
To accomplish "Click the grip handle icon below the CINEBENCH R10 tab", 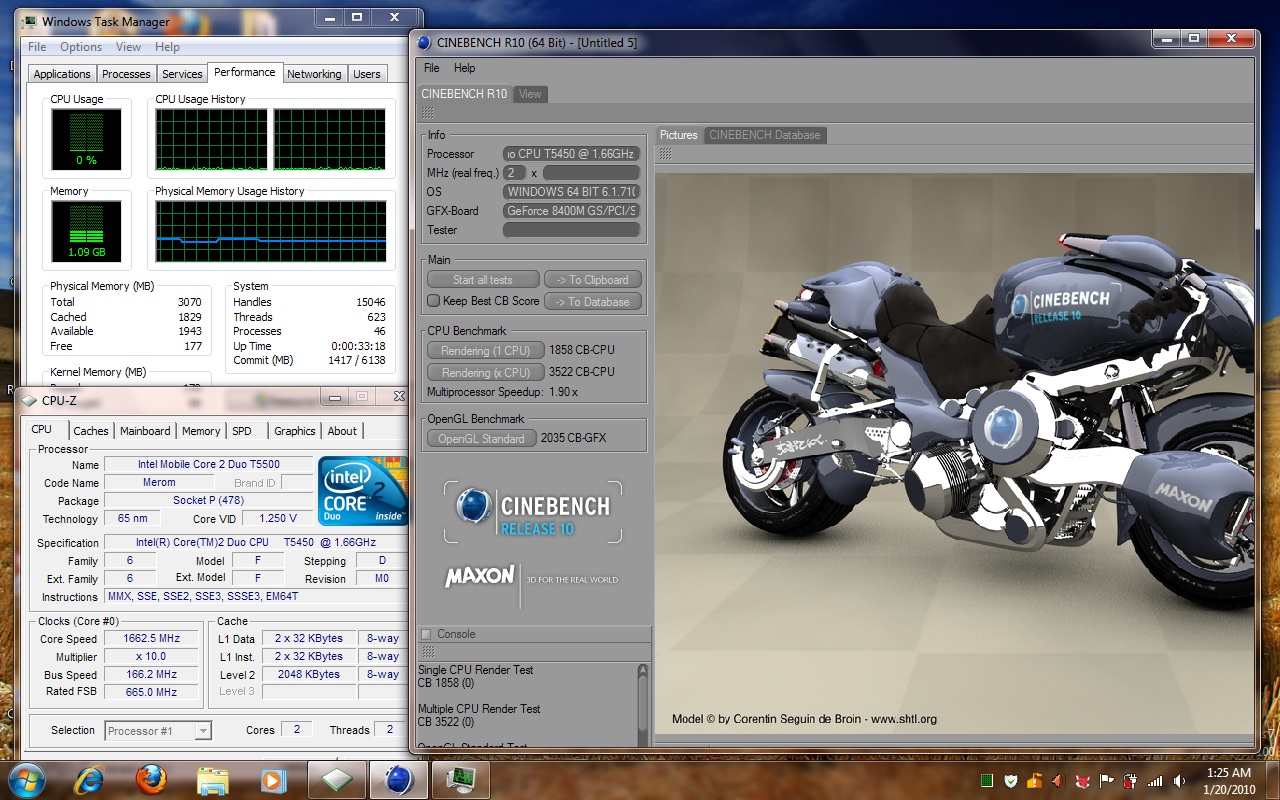I will (x=427, y=113).
